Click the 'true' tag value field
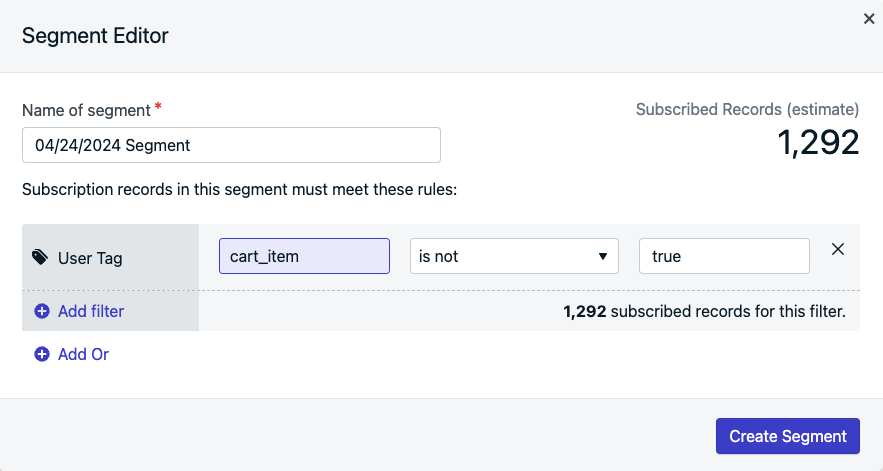 (724, 256)
